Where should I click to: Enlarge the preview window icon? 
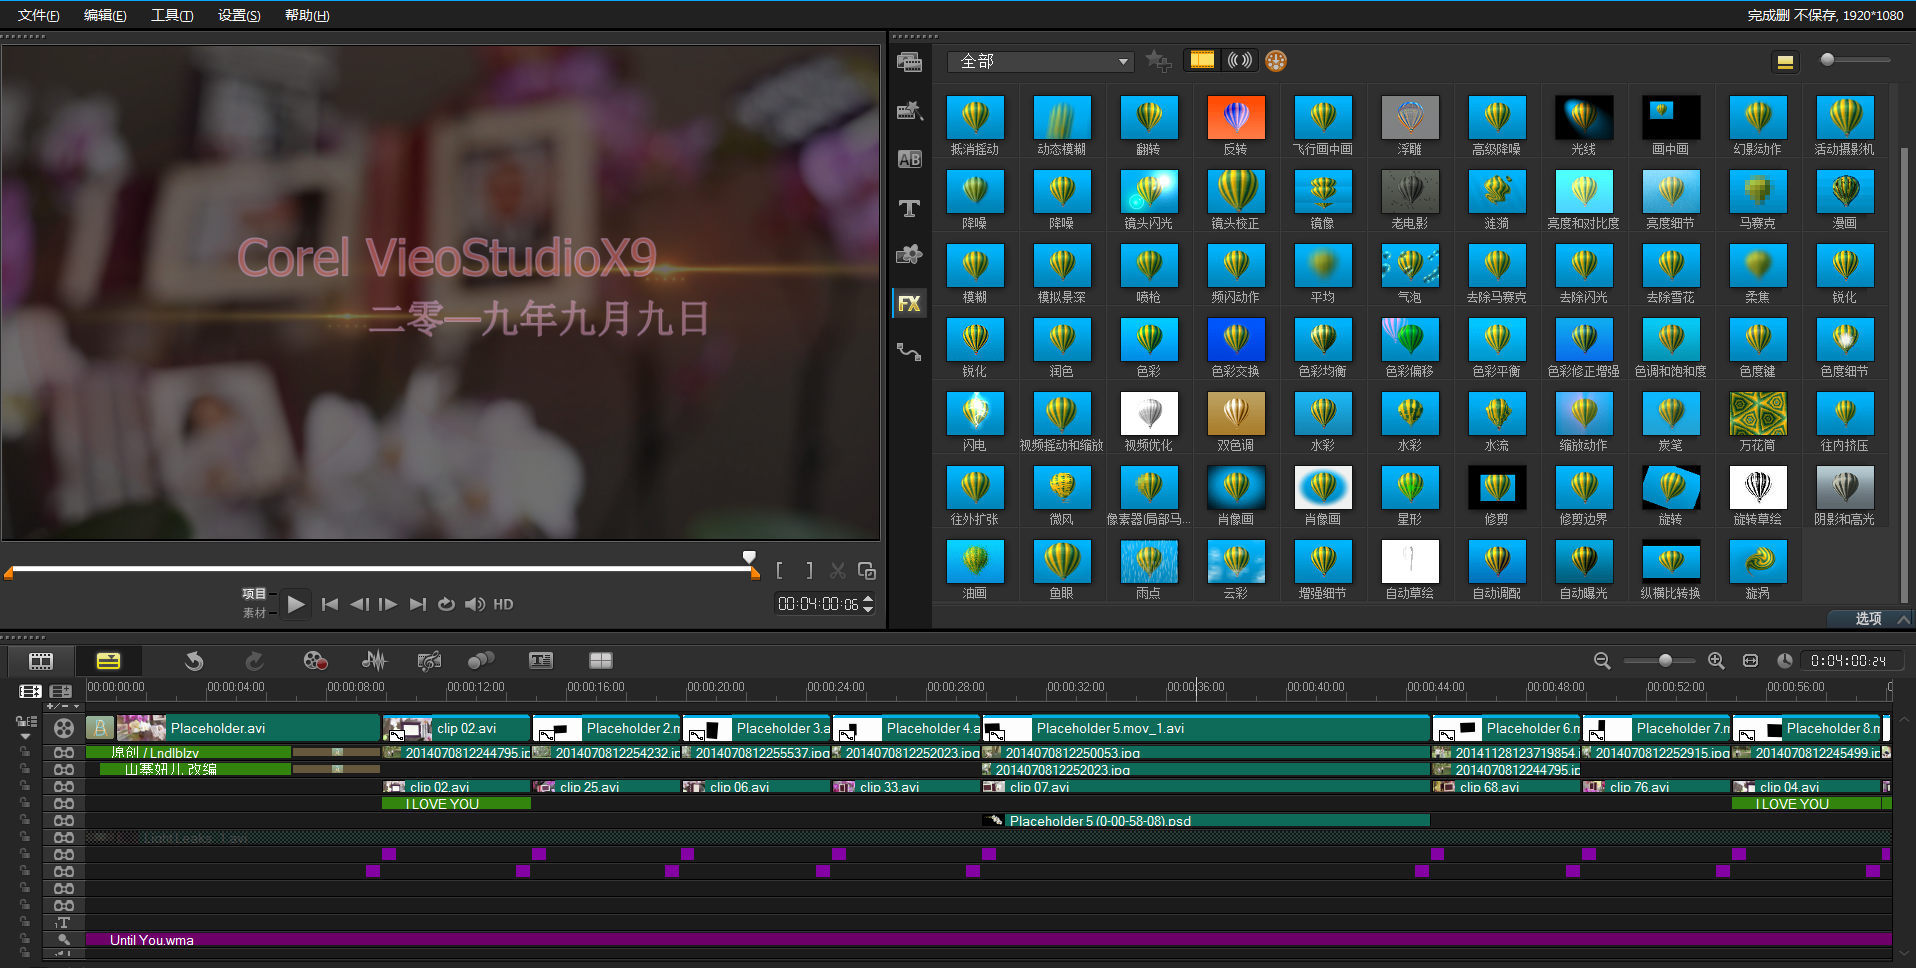(x=867, y=571)
